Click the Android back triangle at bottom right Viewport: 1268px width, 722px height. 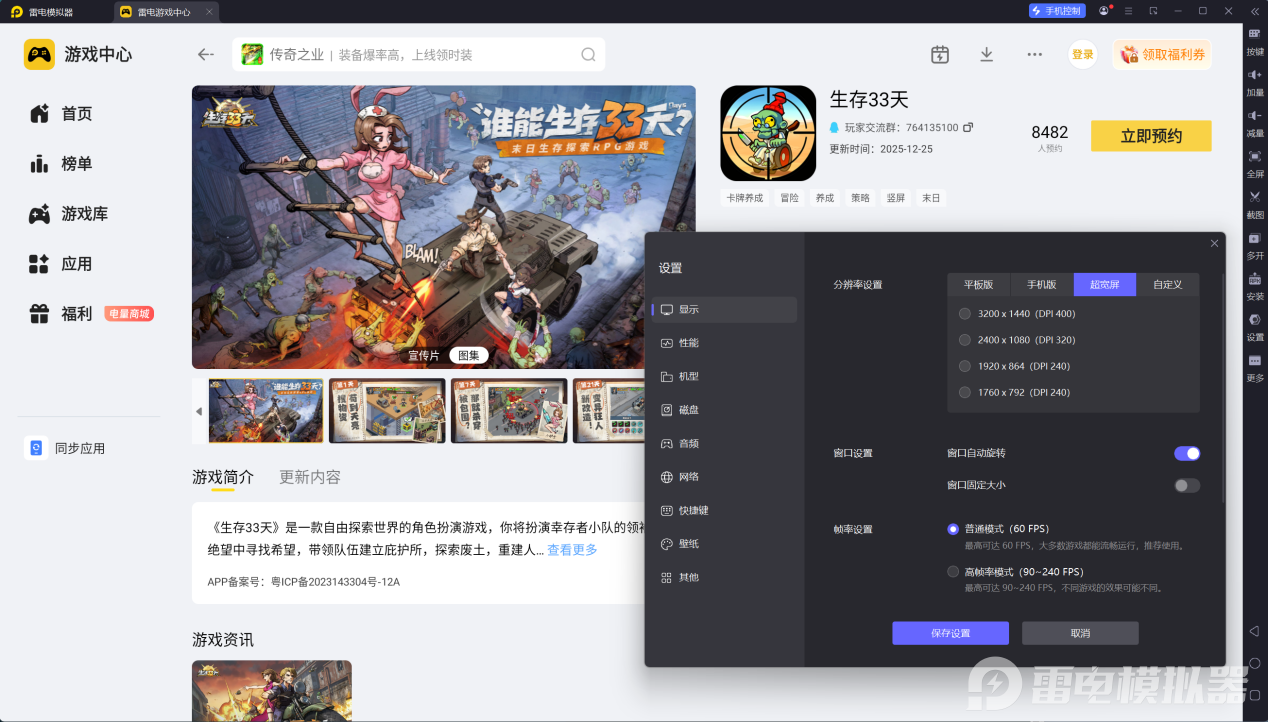tap(1254, 631)
